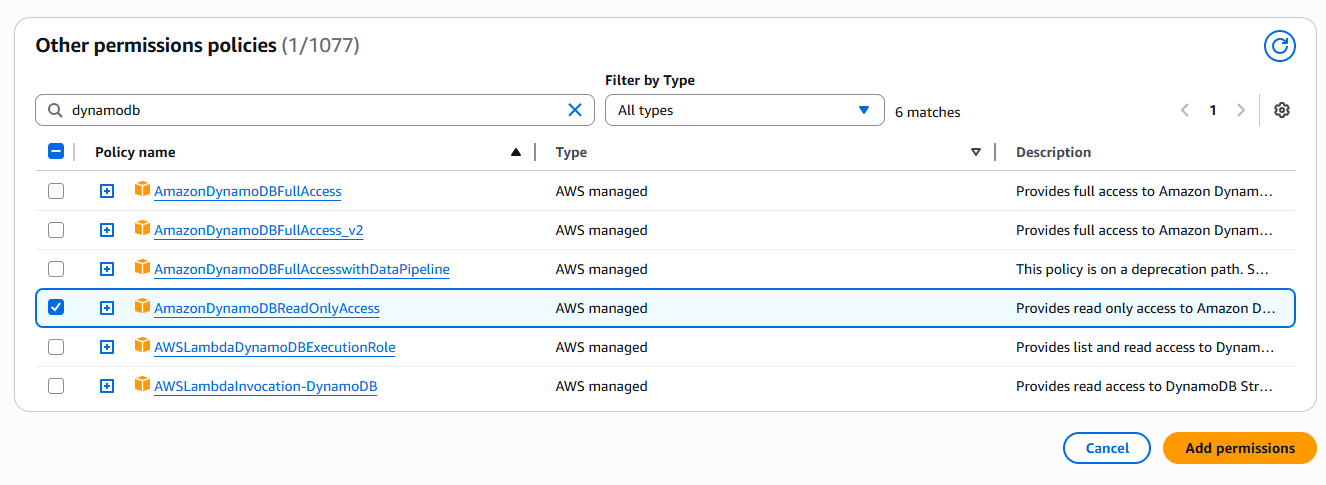Viewport: 1326px width, 485px height.
Task: Expand the AmazonDynamoDBFullAccess policy details
Action: [107, 191]
